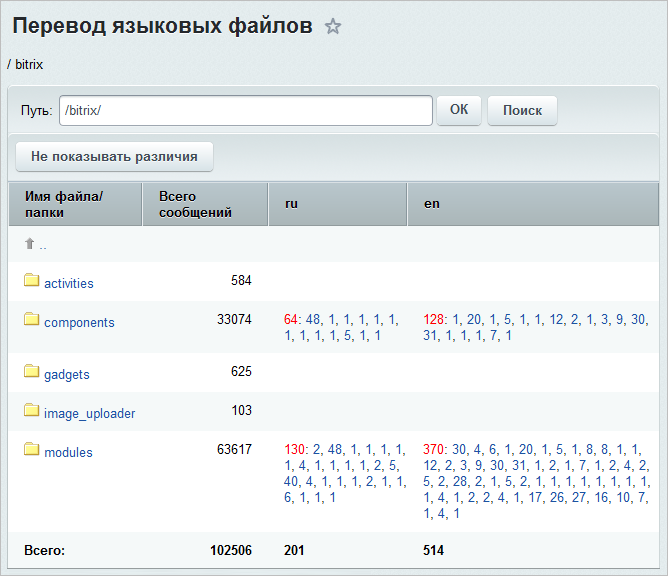Open the activities folder link
This screenshot has width=668, height=576.
69,283
